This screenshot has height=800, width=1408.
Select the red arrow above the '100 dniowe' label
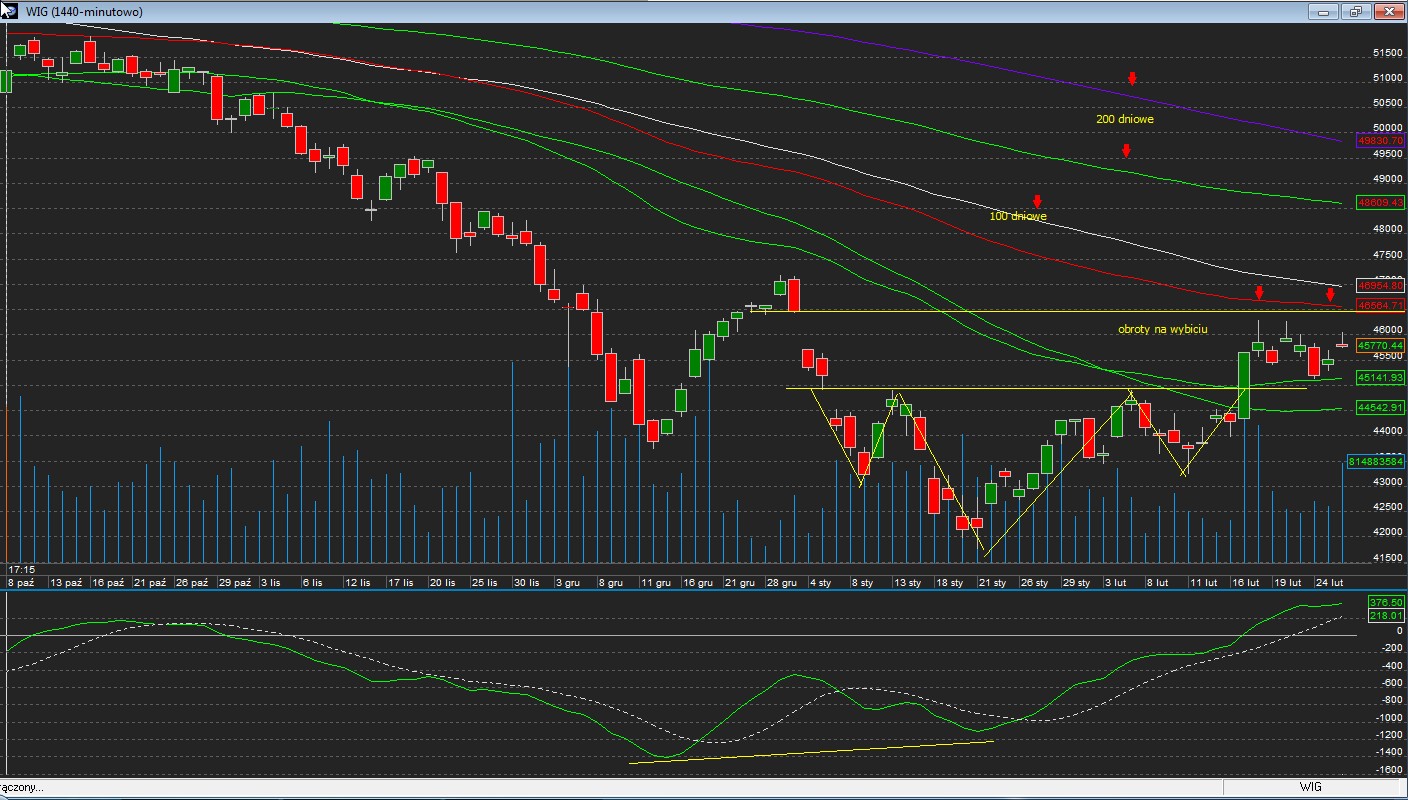[1038, 201]
